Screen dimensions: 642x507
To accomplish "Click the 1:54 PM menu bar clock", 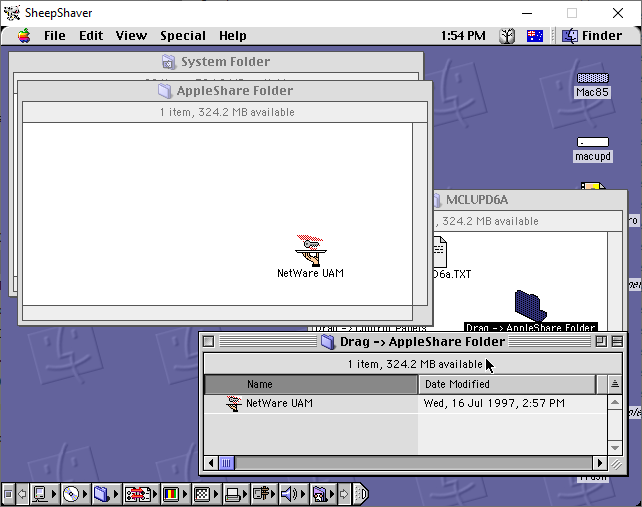I will click(x=463, y=36).
